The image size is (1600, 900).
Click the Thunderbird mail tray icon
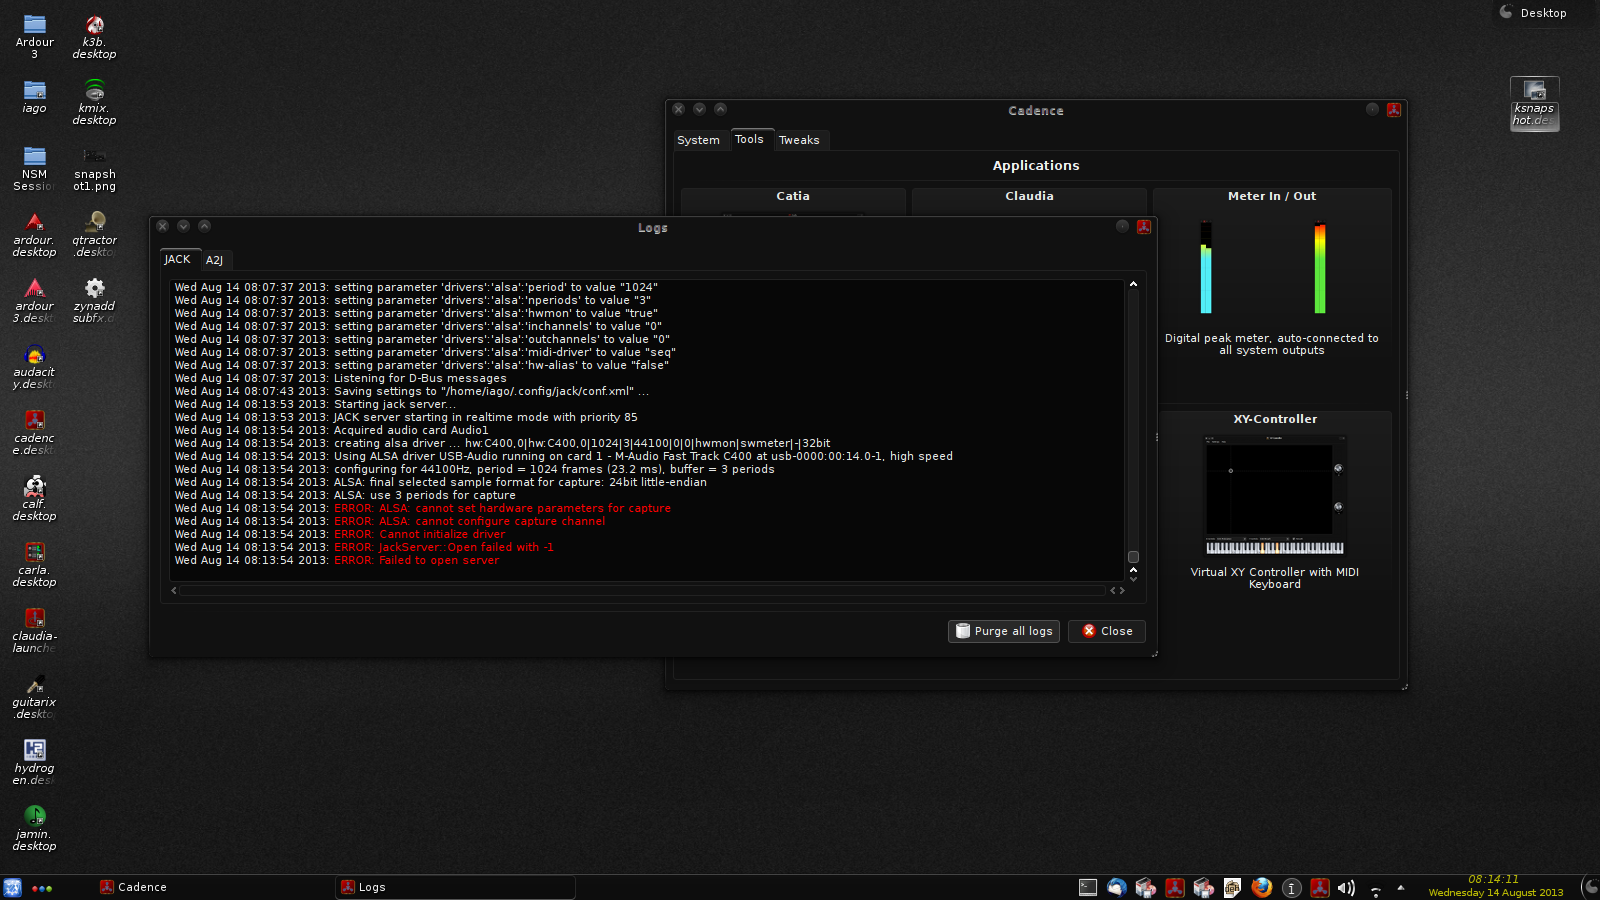(1117, 888)
